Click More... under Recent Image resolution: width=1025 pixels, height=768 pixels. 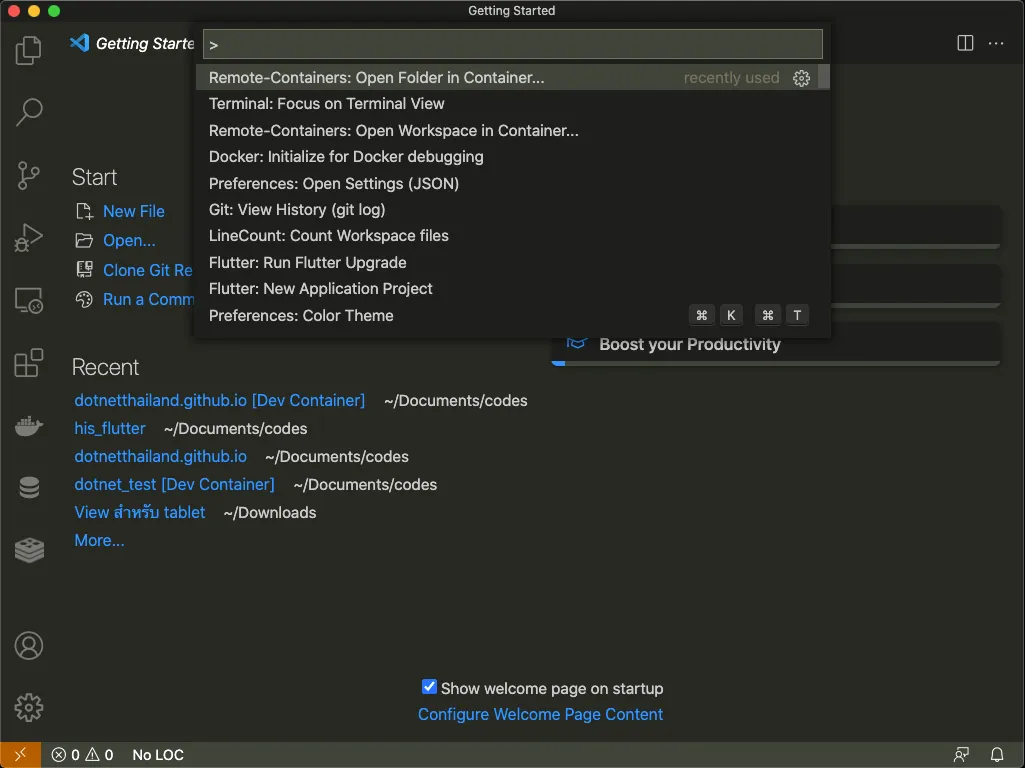pos(99,540)
